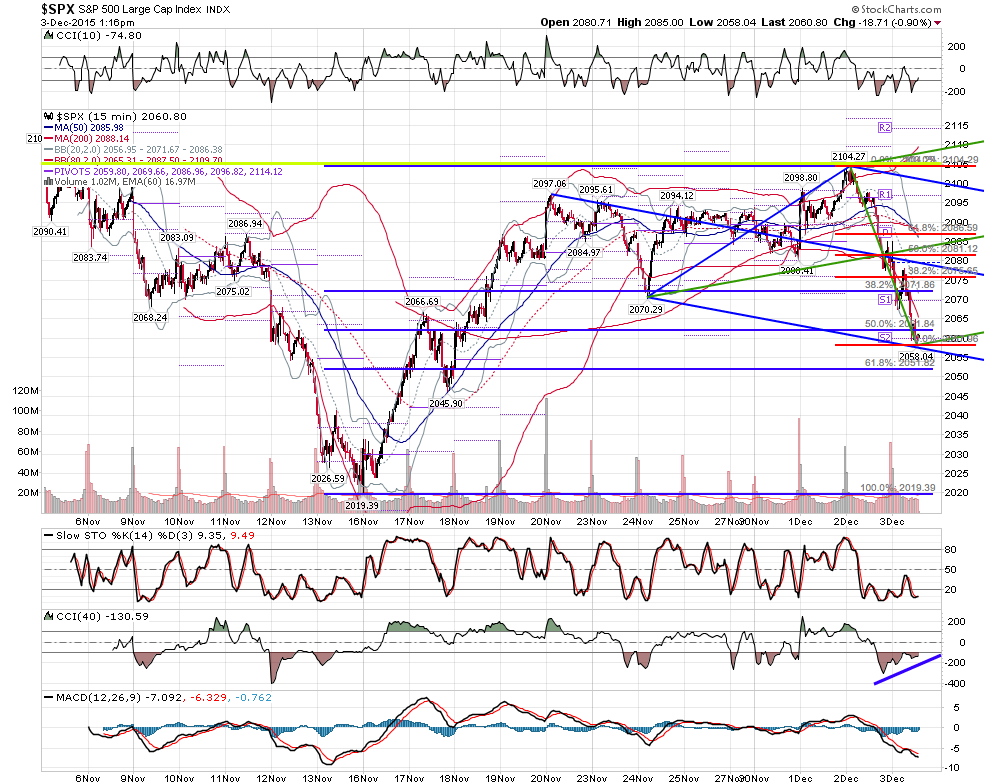Click the 2083.74 price label

coord(90,257)
